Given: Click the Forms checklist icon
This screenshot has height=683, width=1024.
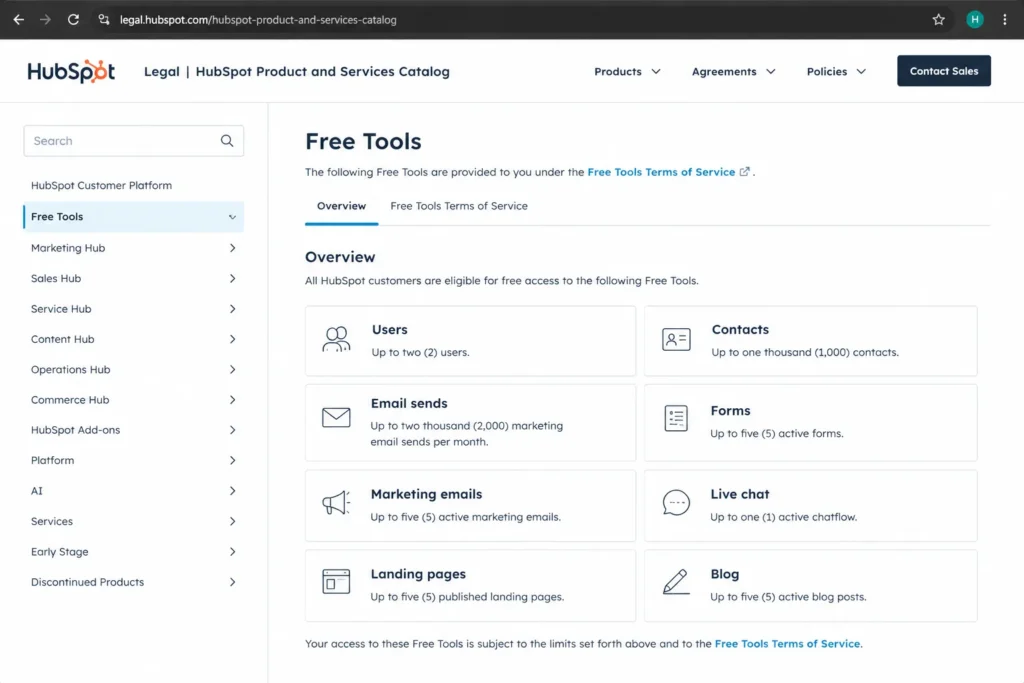Looking at the screenshot, I should [676, 418].
